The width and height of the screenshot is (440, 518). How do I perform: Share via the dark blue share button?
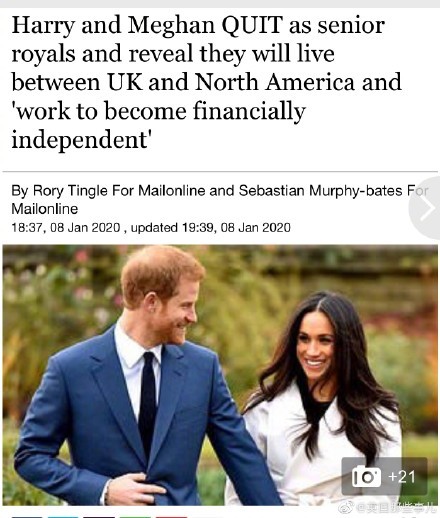tap(27, 516)
